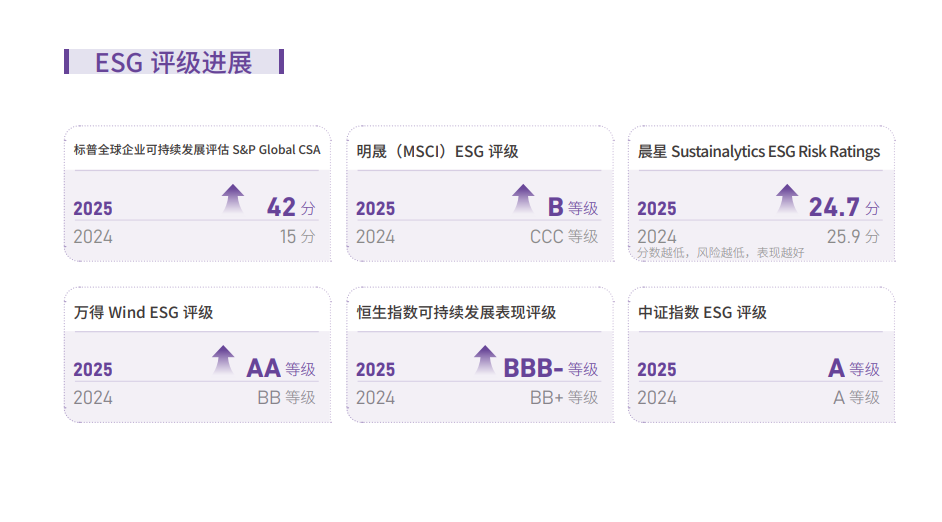Click the 晨星 Sustainalytics ESG Risk Ratings title

click(759, 152)
